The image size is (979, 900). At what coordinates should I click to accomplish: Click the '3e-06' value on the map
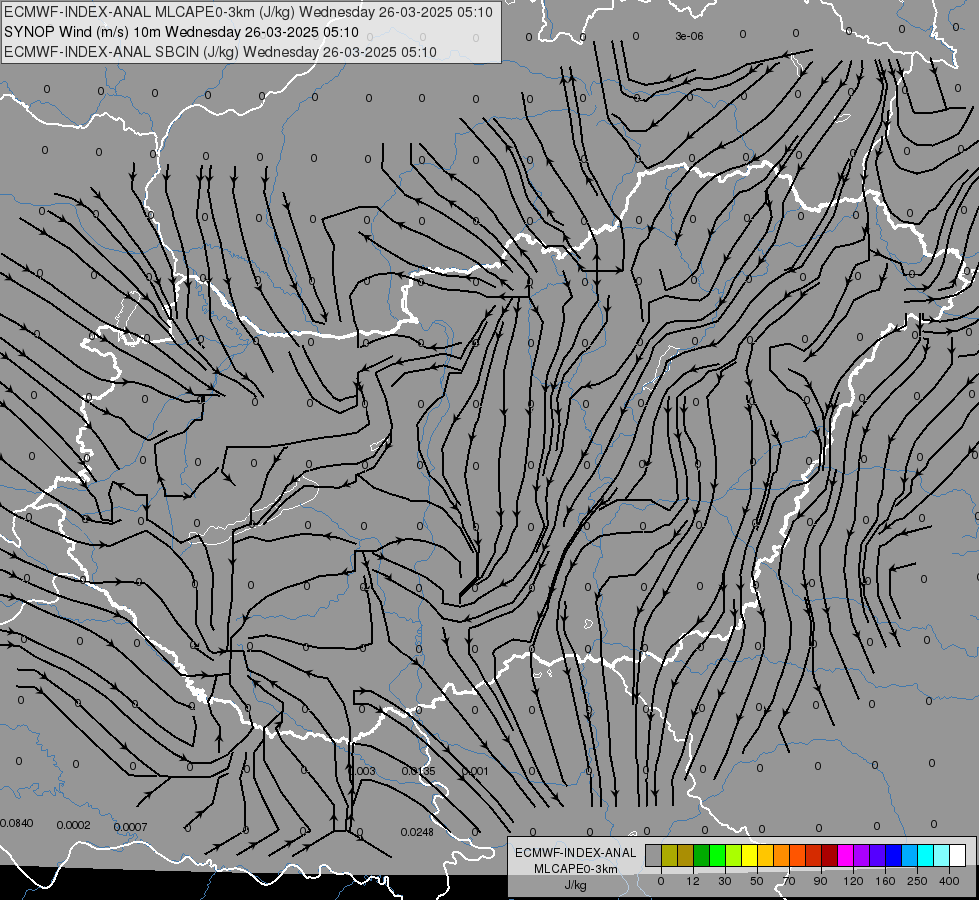[x=689, y=36]
